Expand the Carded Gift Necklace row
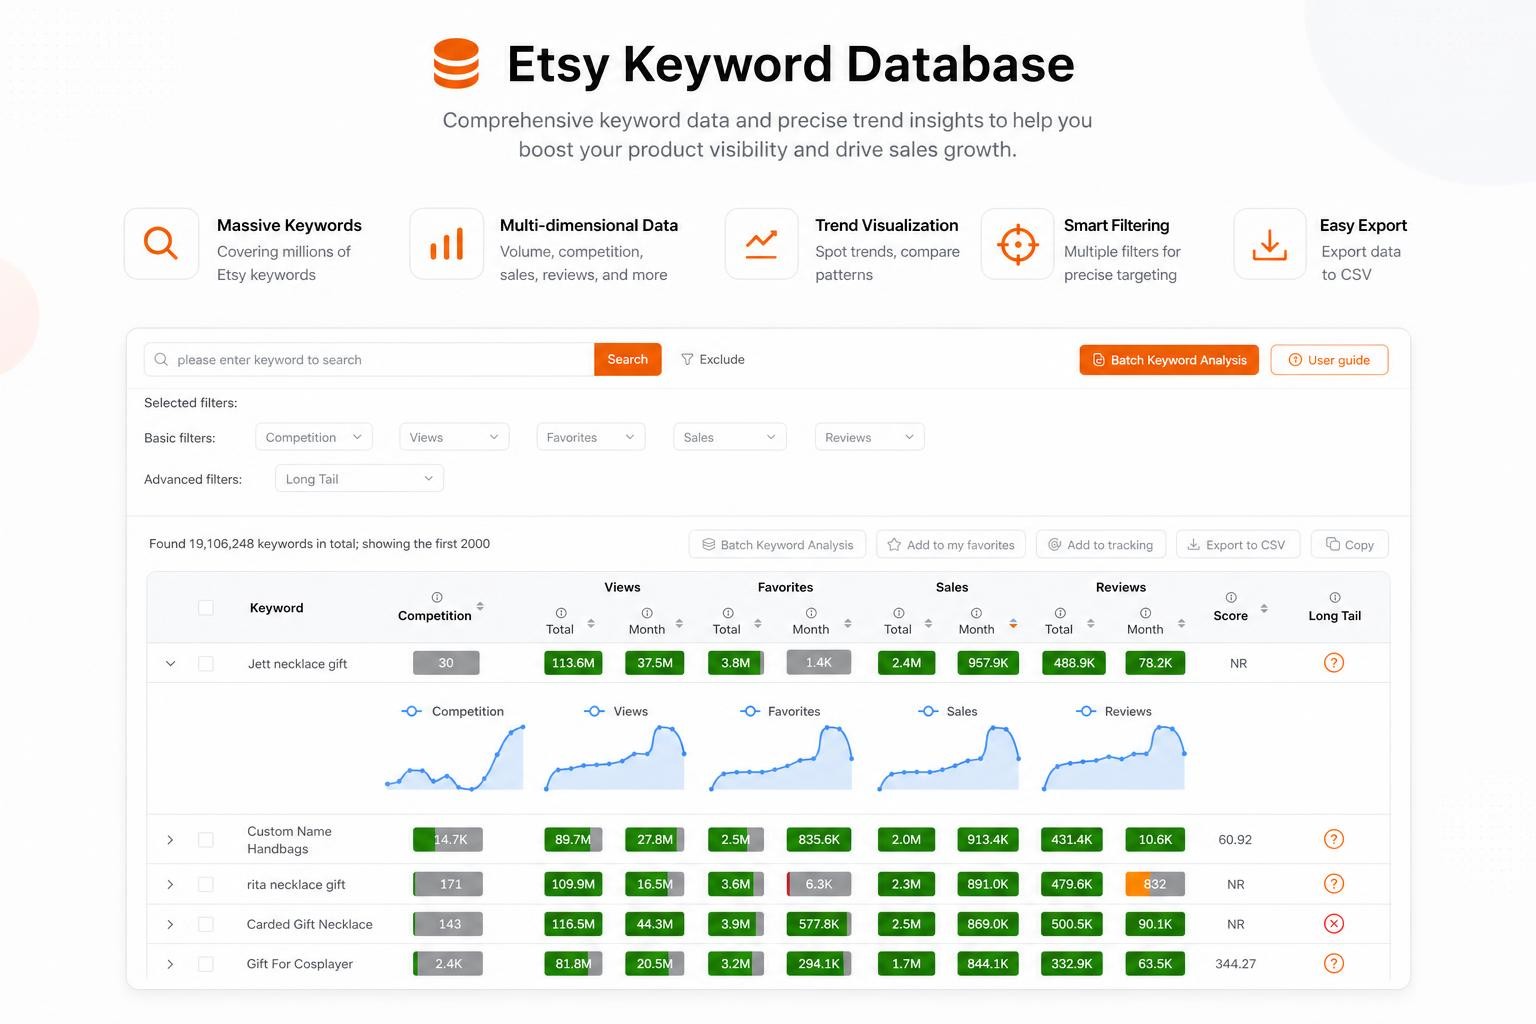 coord(170,924)
